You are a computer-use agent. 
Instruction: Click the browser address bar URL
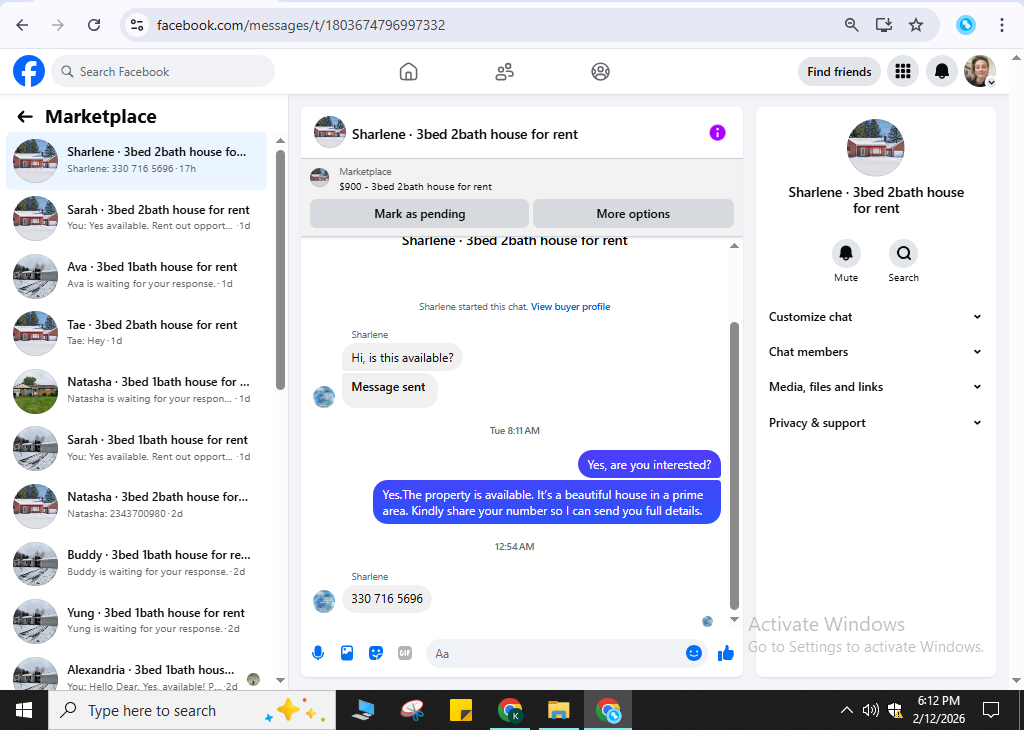click(x=301, y=25)
